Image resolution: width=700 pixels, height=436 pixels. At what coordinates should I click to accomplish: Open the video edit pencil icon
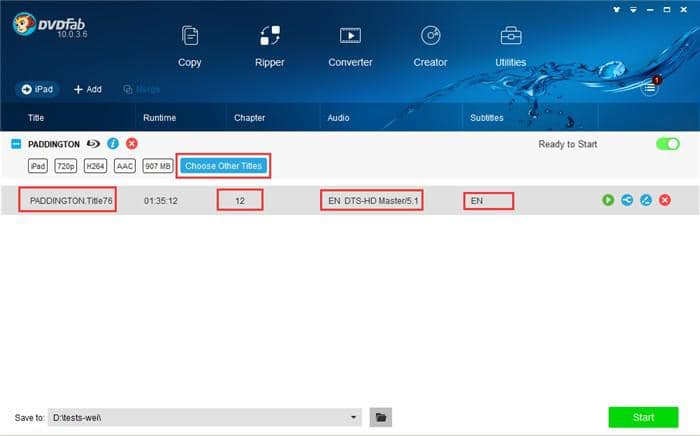[646, 200]
